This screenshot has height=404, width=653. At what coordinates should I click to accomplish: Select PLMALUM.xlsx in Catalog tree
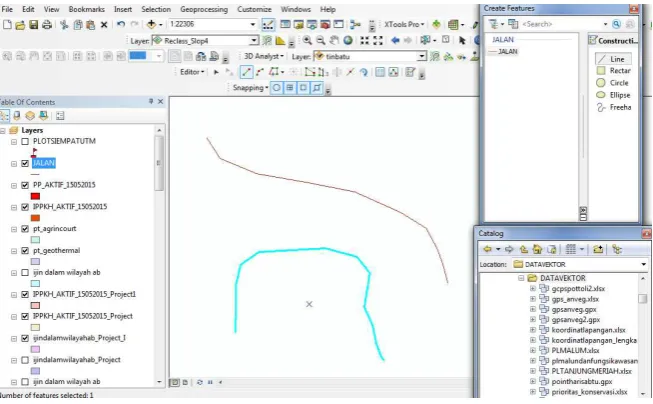coord(575,350)
